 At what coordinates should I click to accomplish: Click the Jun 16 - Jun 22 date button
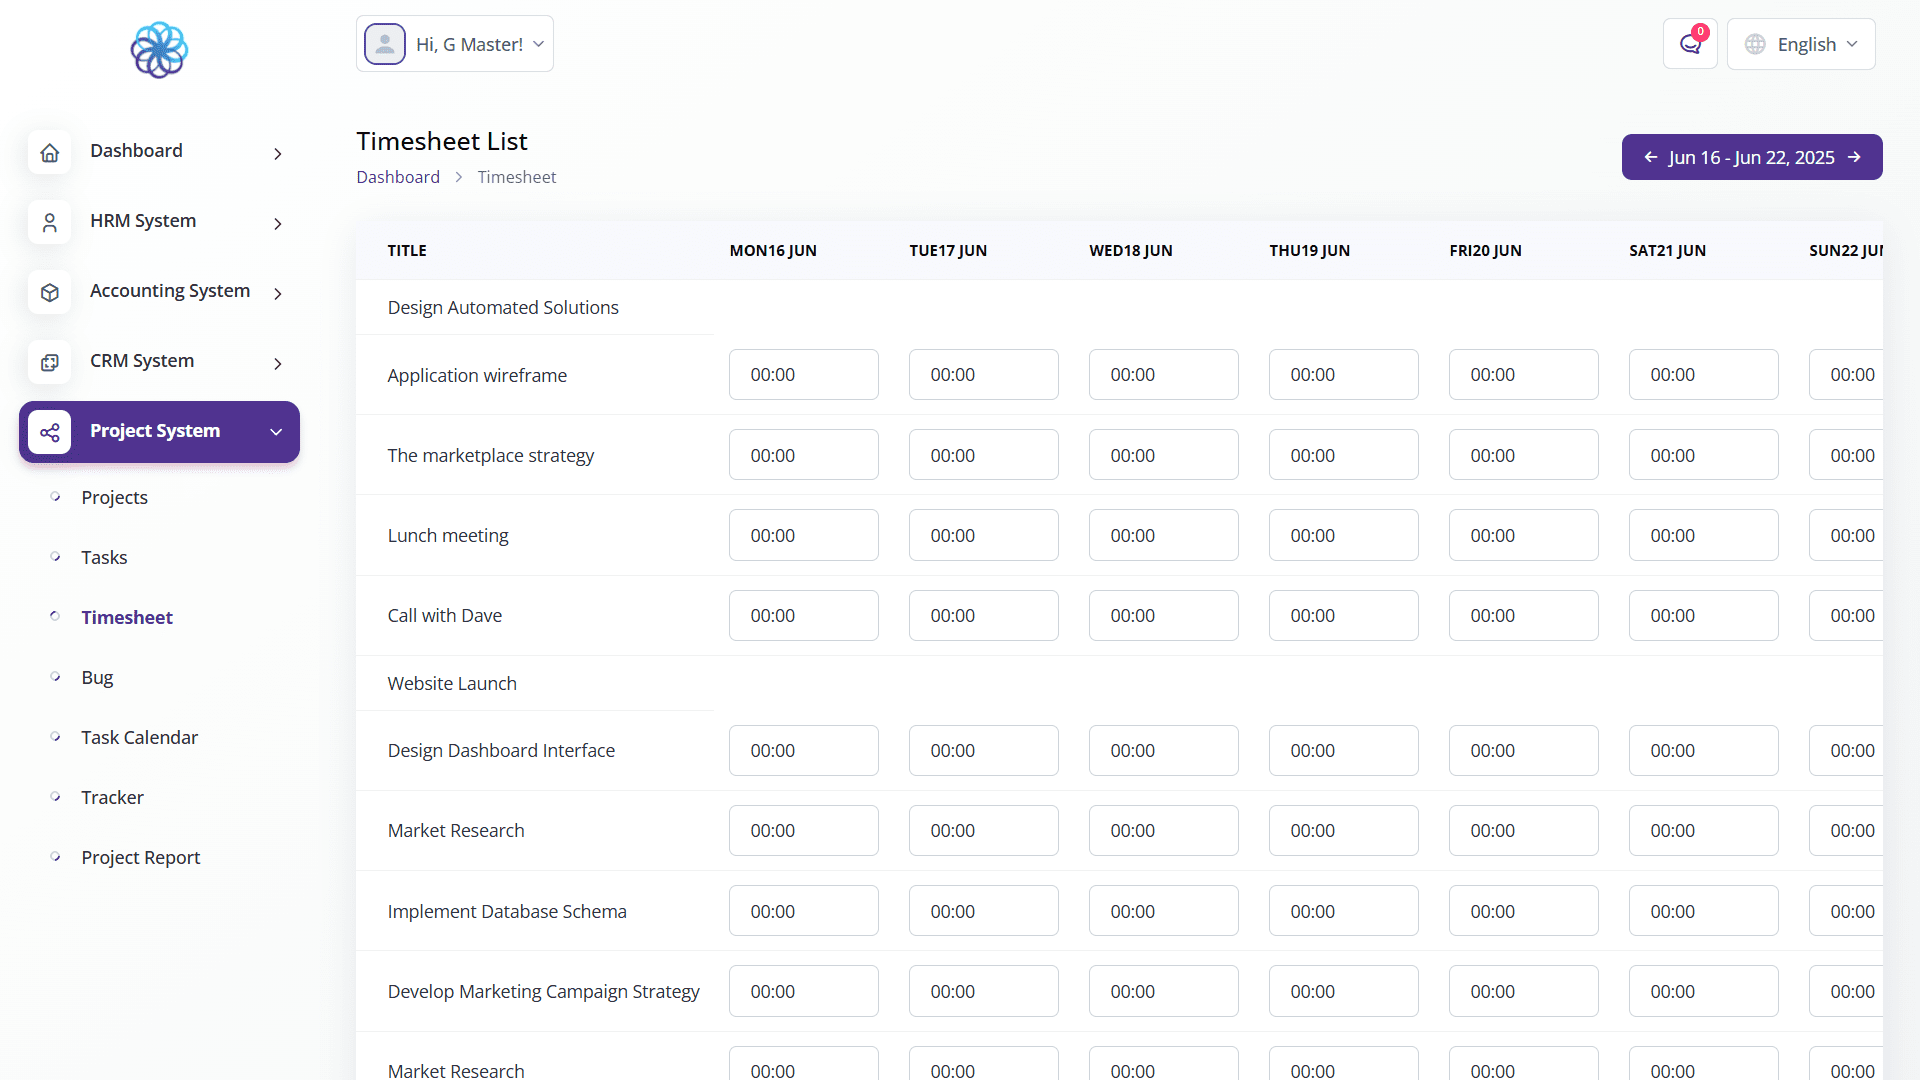pos(1751,157)
